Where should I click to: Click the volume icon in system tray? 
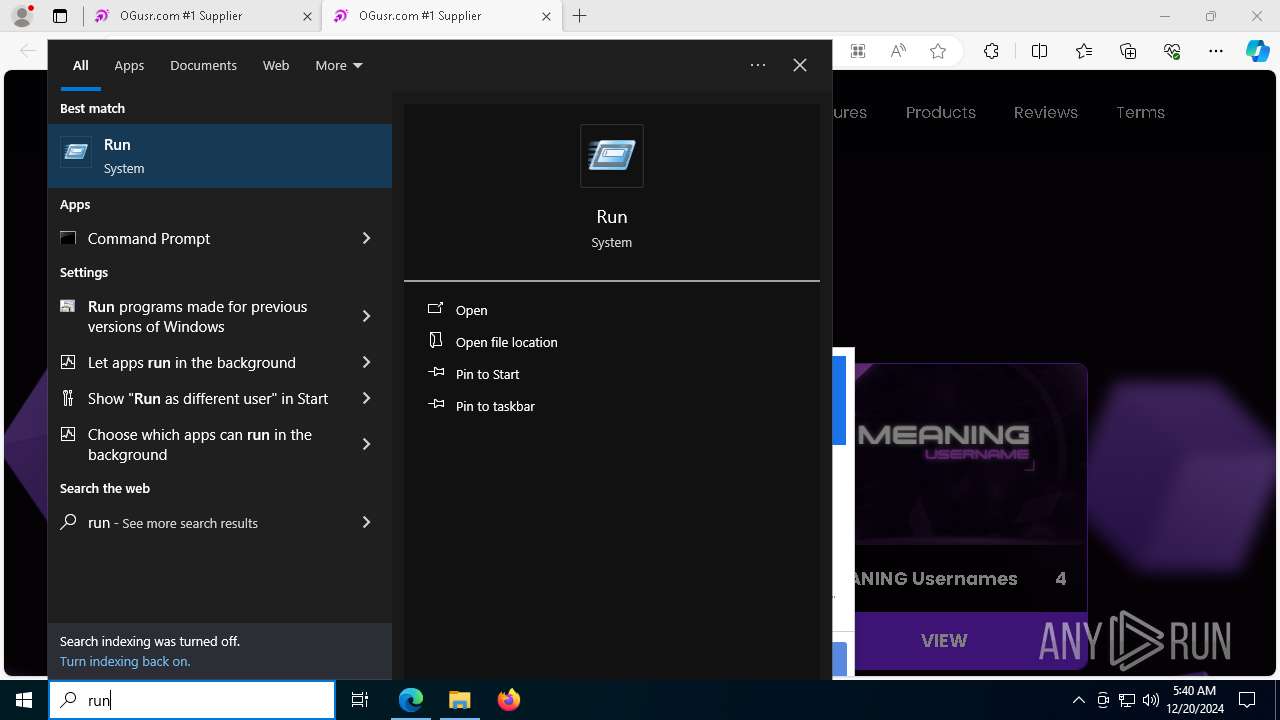[1150, 700]
